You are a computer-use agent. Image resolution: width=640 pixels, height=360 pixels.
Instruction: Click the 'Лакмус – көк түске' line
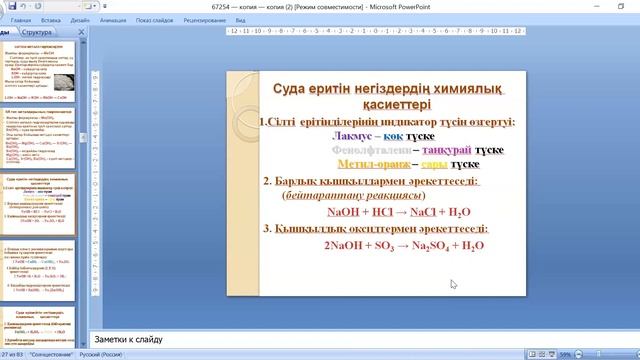383,136
